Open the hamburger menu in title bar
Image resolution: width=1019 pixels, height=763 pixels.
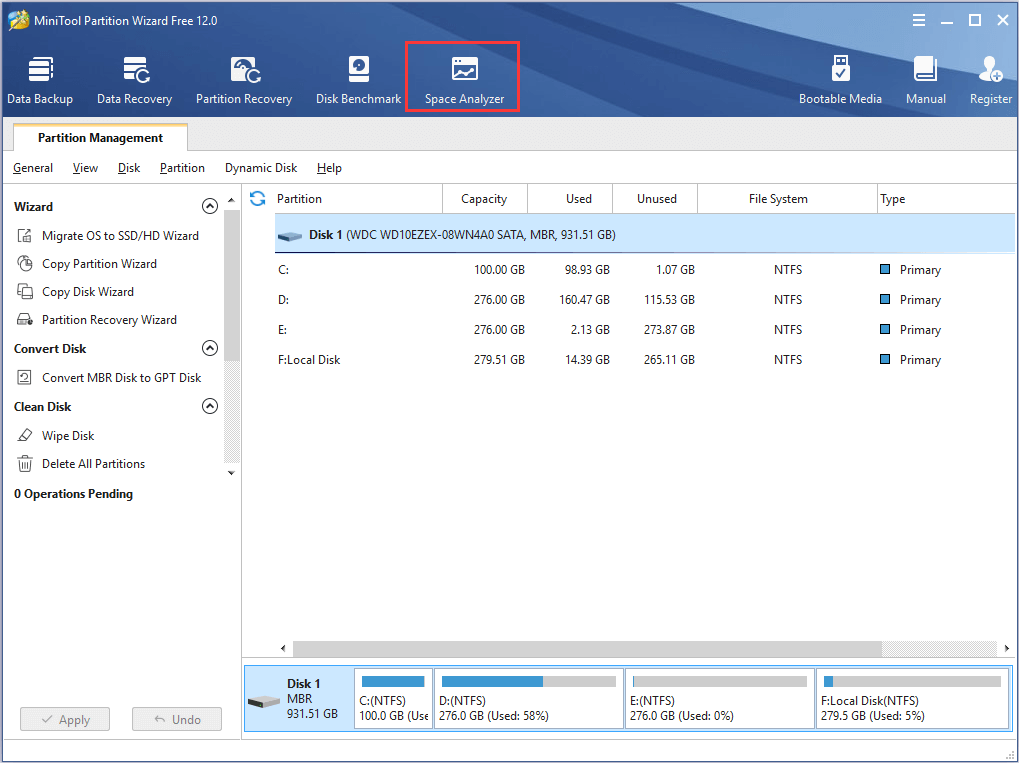919,20
